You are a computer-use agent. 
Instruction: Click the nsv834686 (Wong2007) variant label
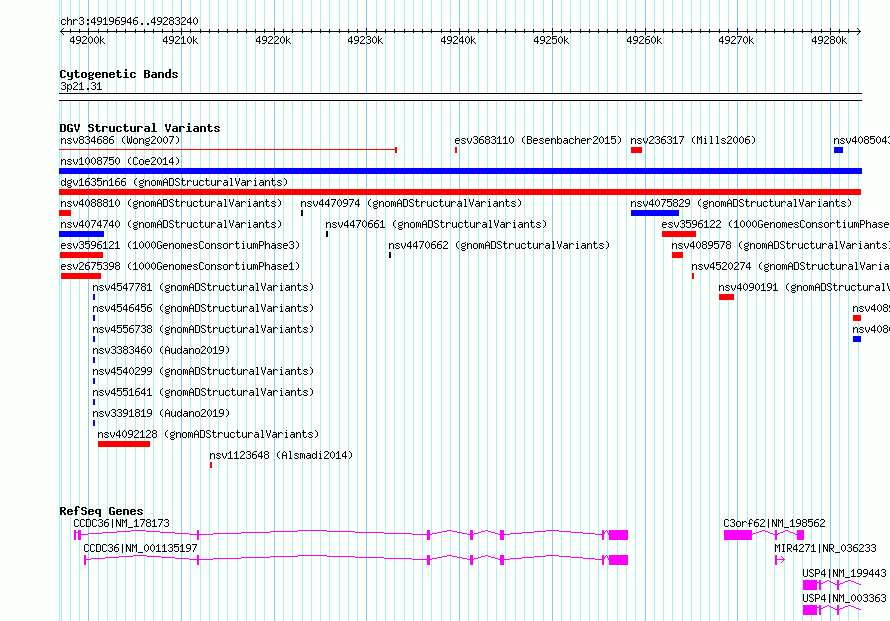(120, 140)
